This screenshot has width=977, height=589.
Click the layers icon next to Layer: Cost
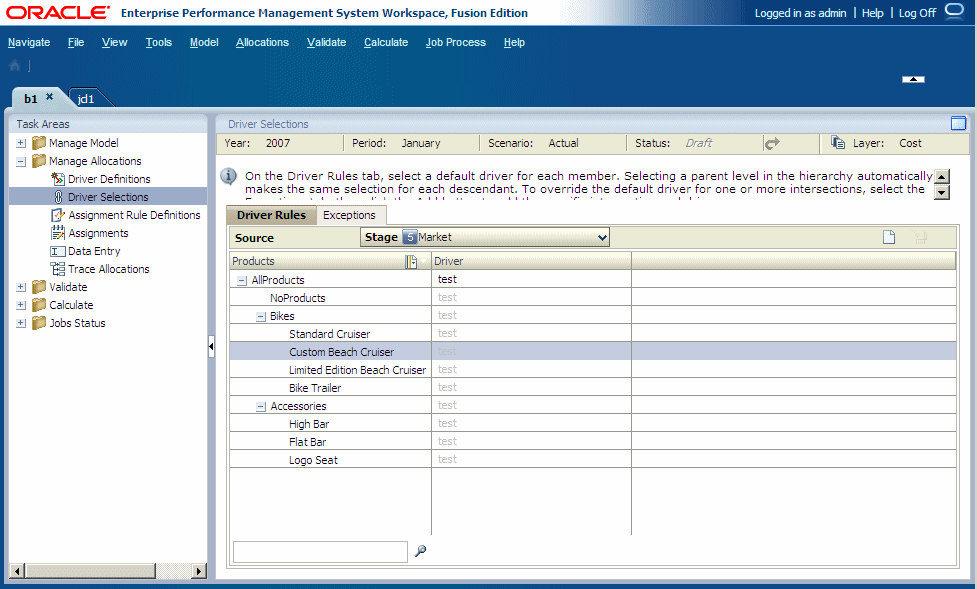point(837,143)
